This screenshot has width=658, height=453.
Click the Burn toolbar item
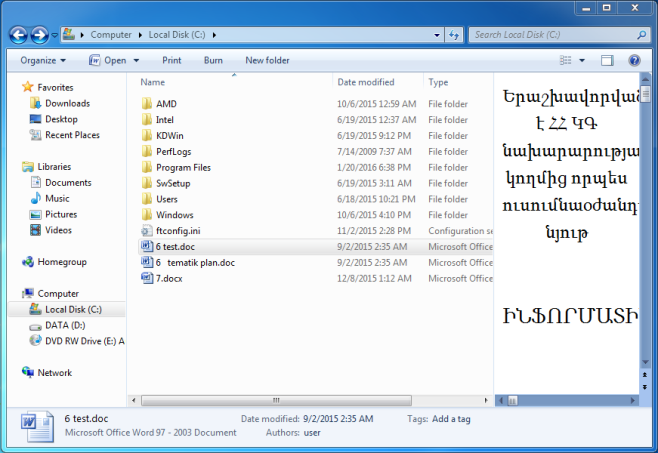213,60
